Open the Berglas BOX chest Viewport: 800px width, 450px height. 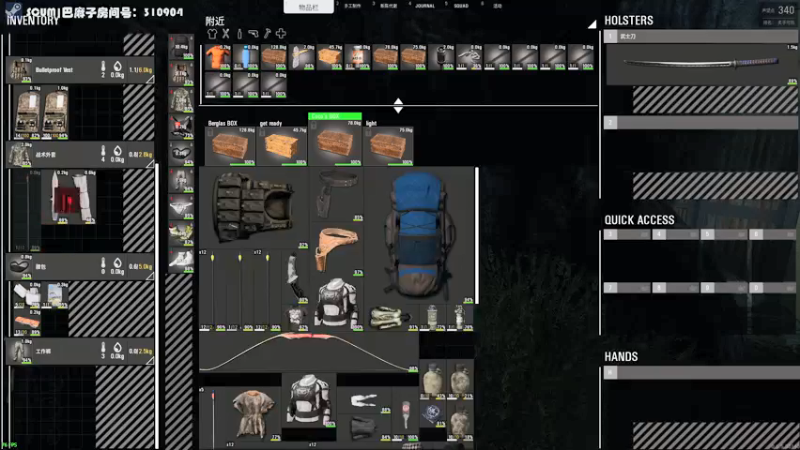[230, 147]
